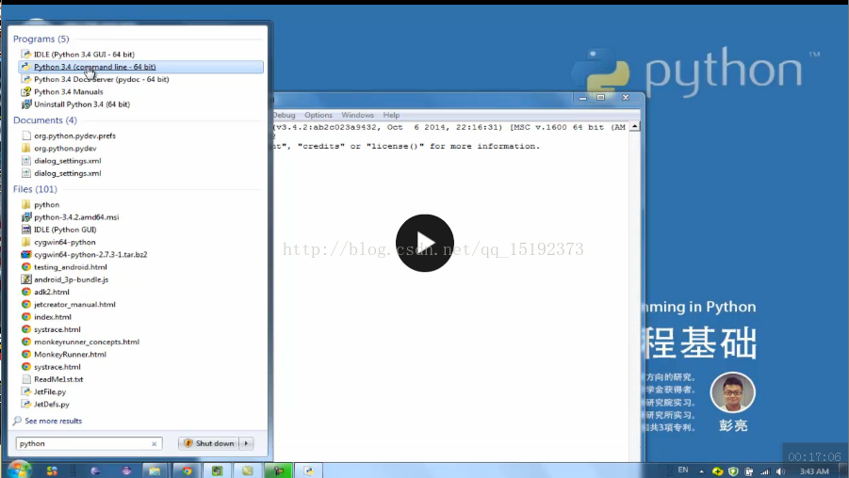Image resolution: width=849 pixels, height=478 pixels.
Task: Click See more results link
Action: point(53,421)
